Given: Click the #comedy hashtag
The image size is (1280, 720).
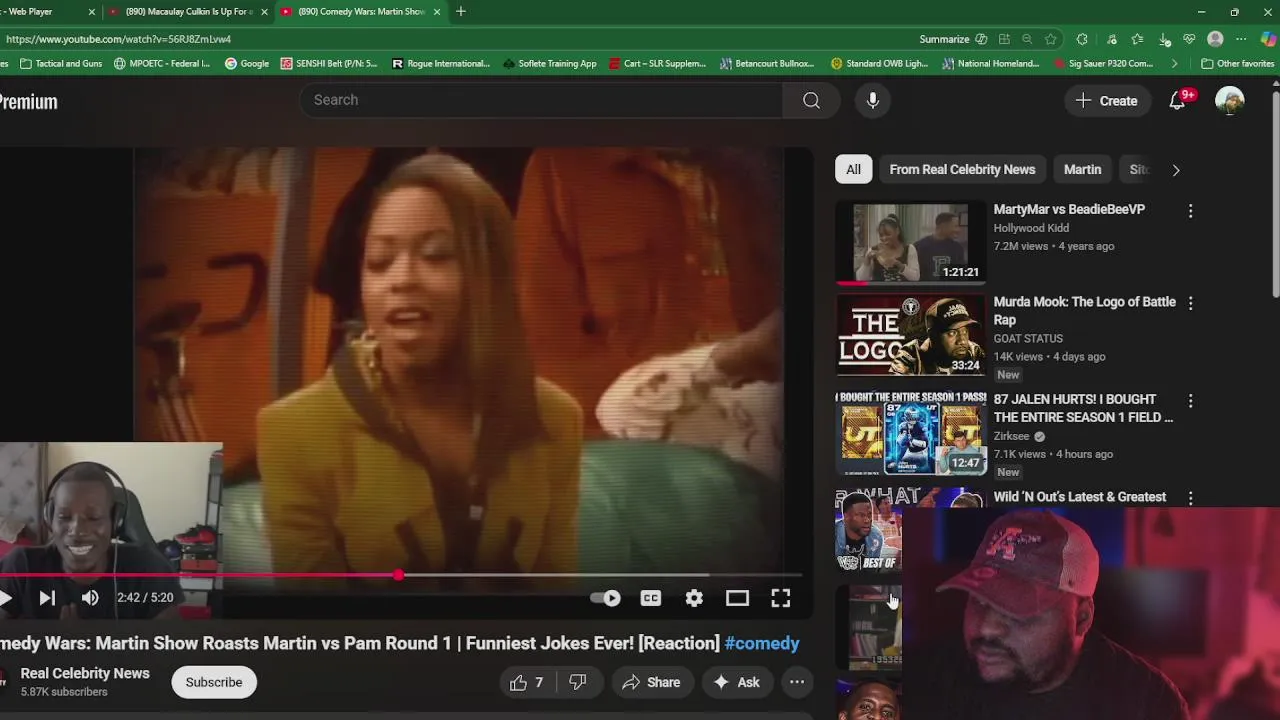Looking at the screenshot, I should (x=762, y=643).
